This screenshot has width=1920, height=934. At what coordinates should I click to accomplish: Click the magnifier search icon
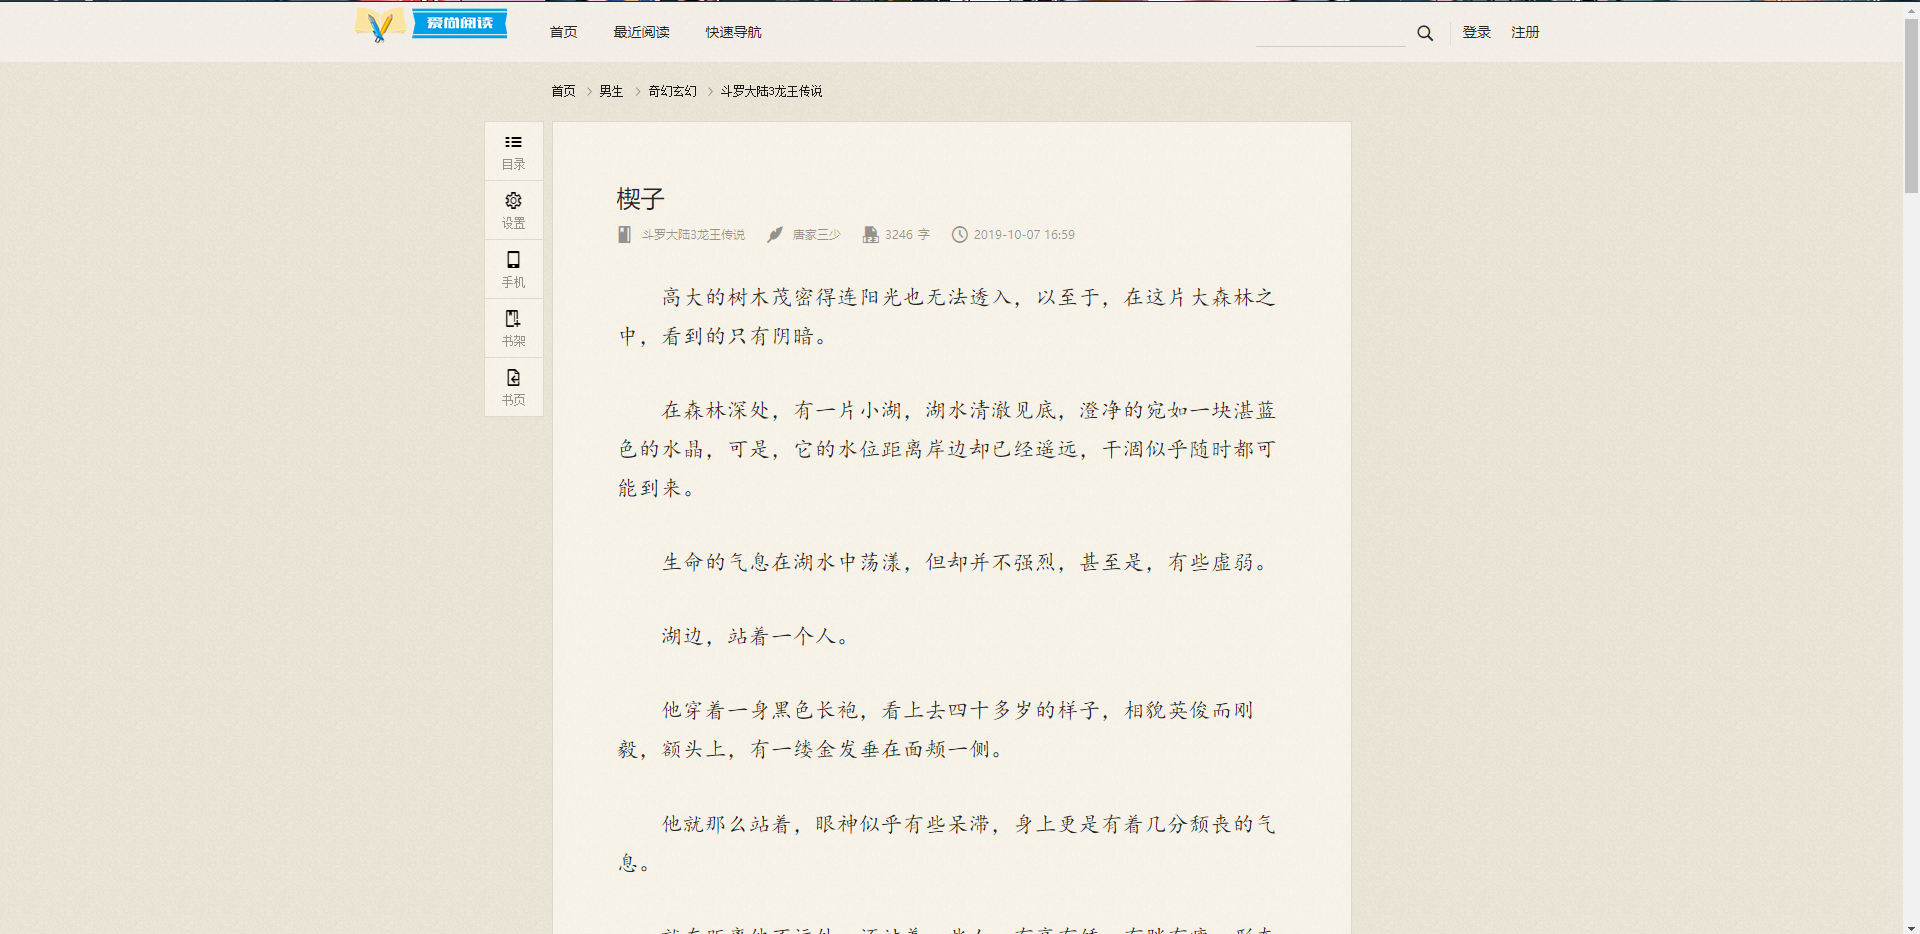coord(1425,33)
